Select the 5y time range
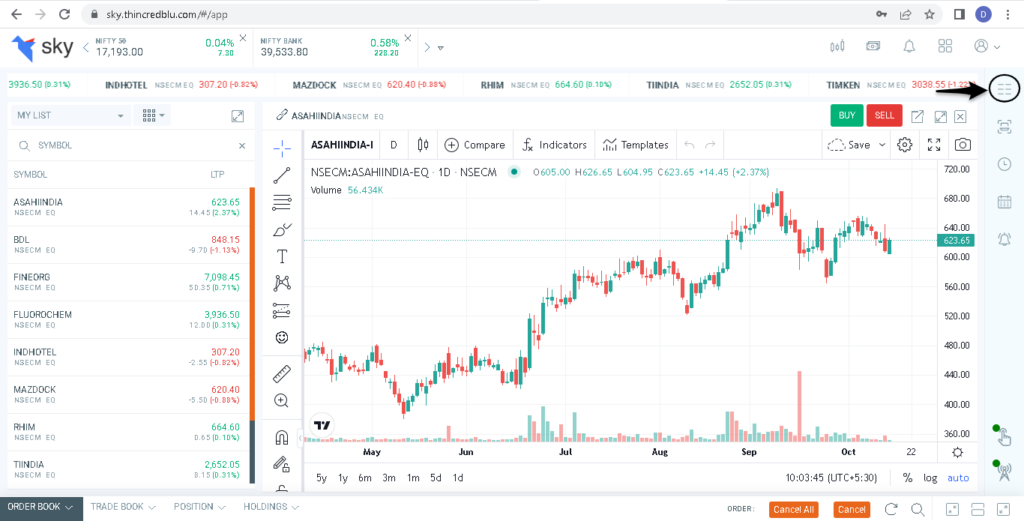Image resolution: width=1024 pixels, height=521 pixels. coord(321,478)
